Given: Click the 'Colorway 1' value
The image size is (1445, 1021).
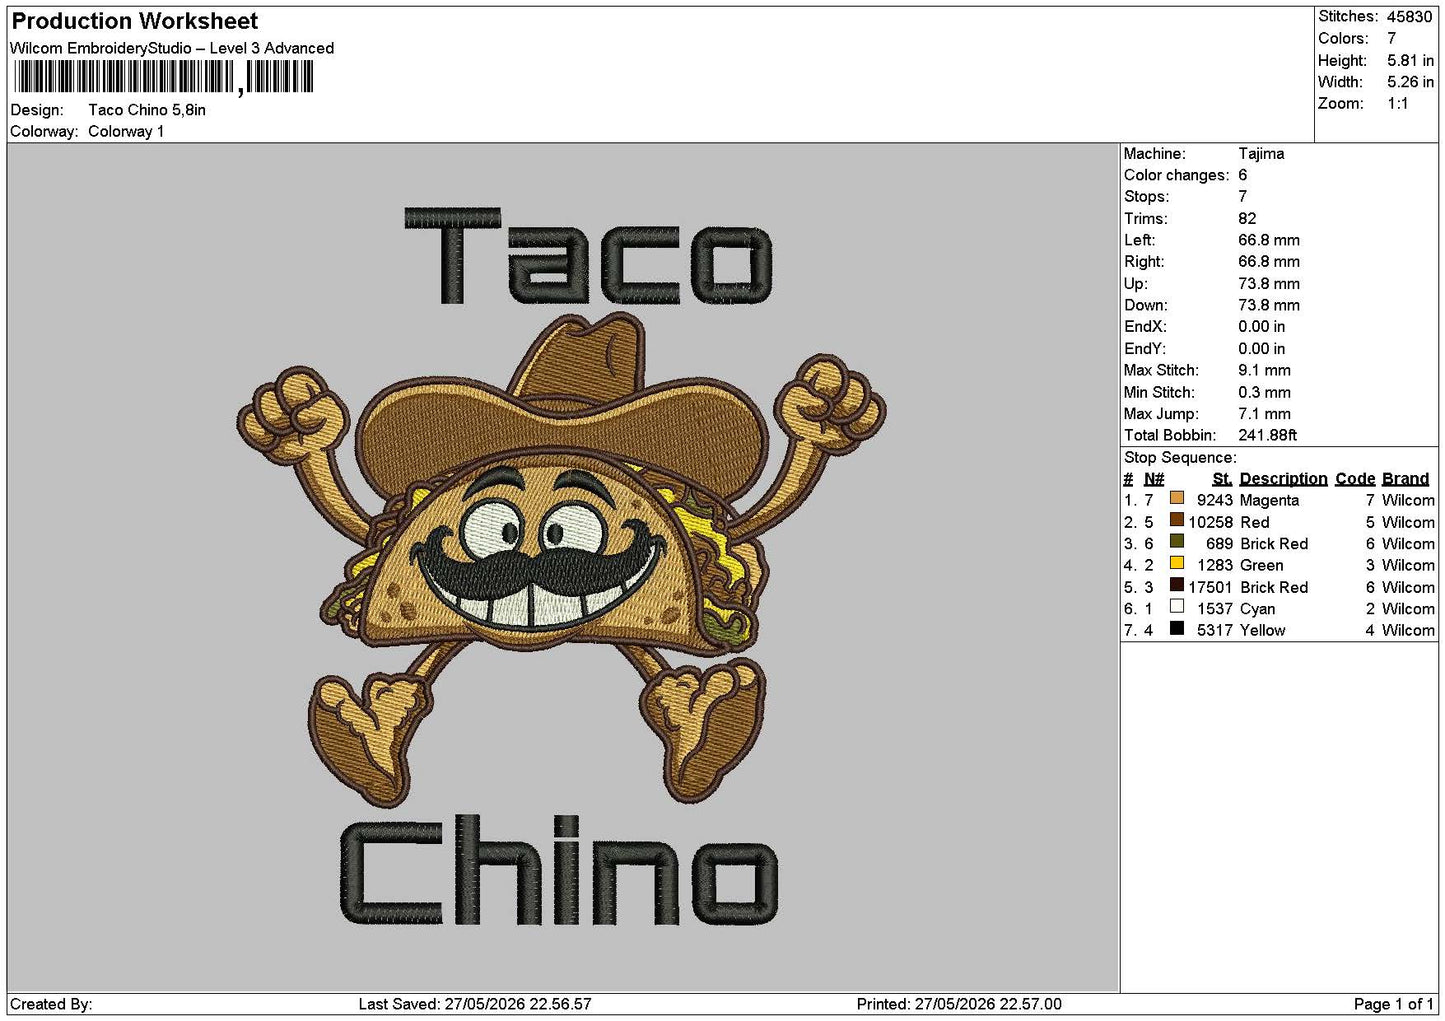Looking at the screenshot, I should coord(126,132).
